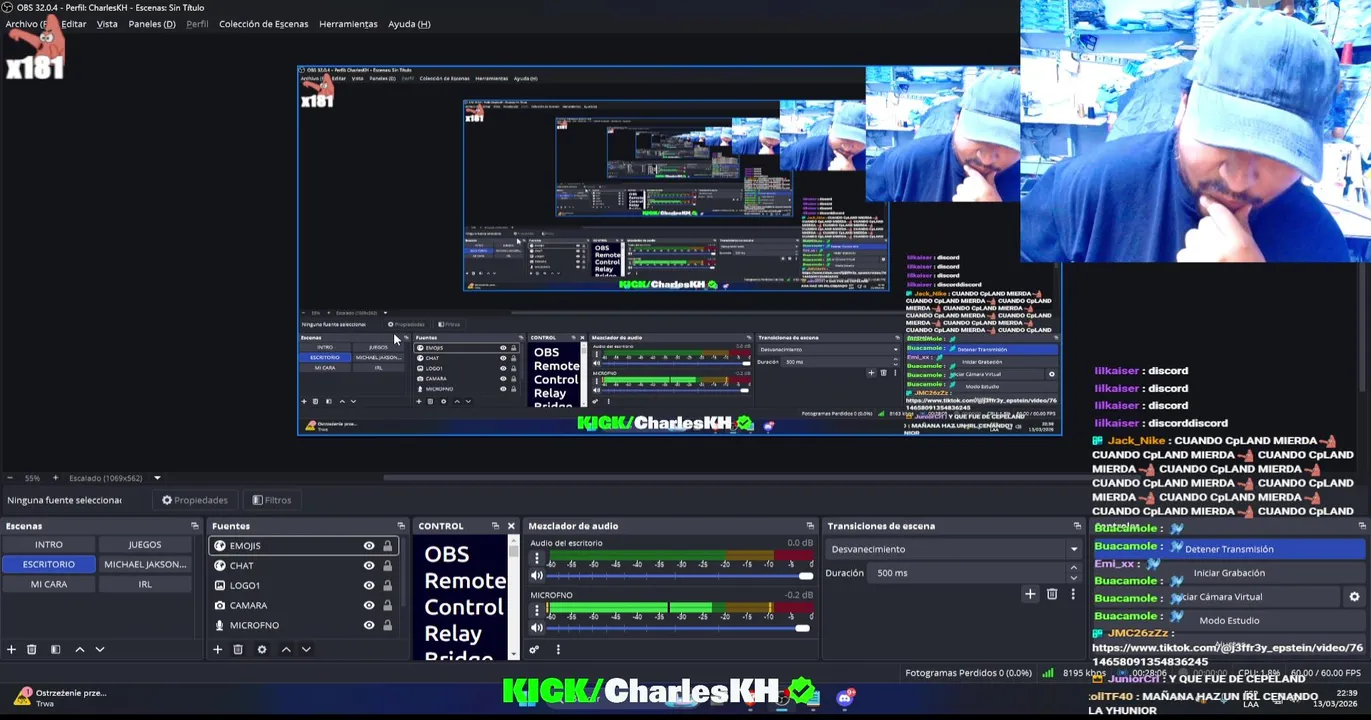Viewport: 1371px width, 720px height.
Task: Select the MI CARA scene
Action: (x=49, y=584)
